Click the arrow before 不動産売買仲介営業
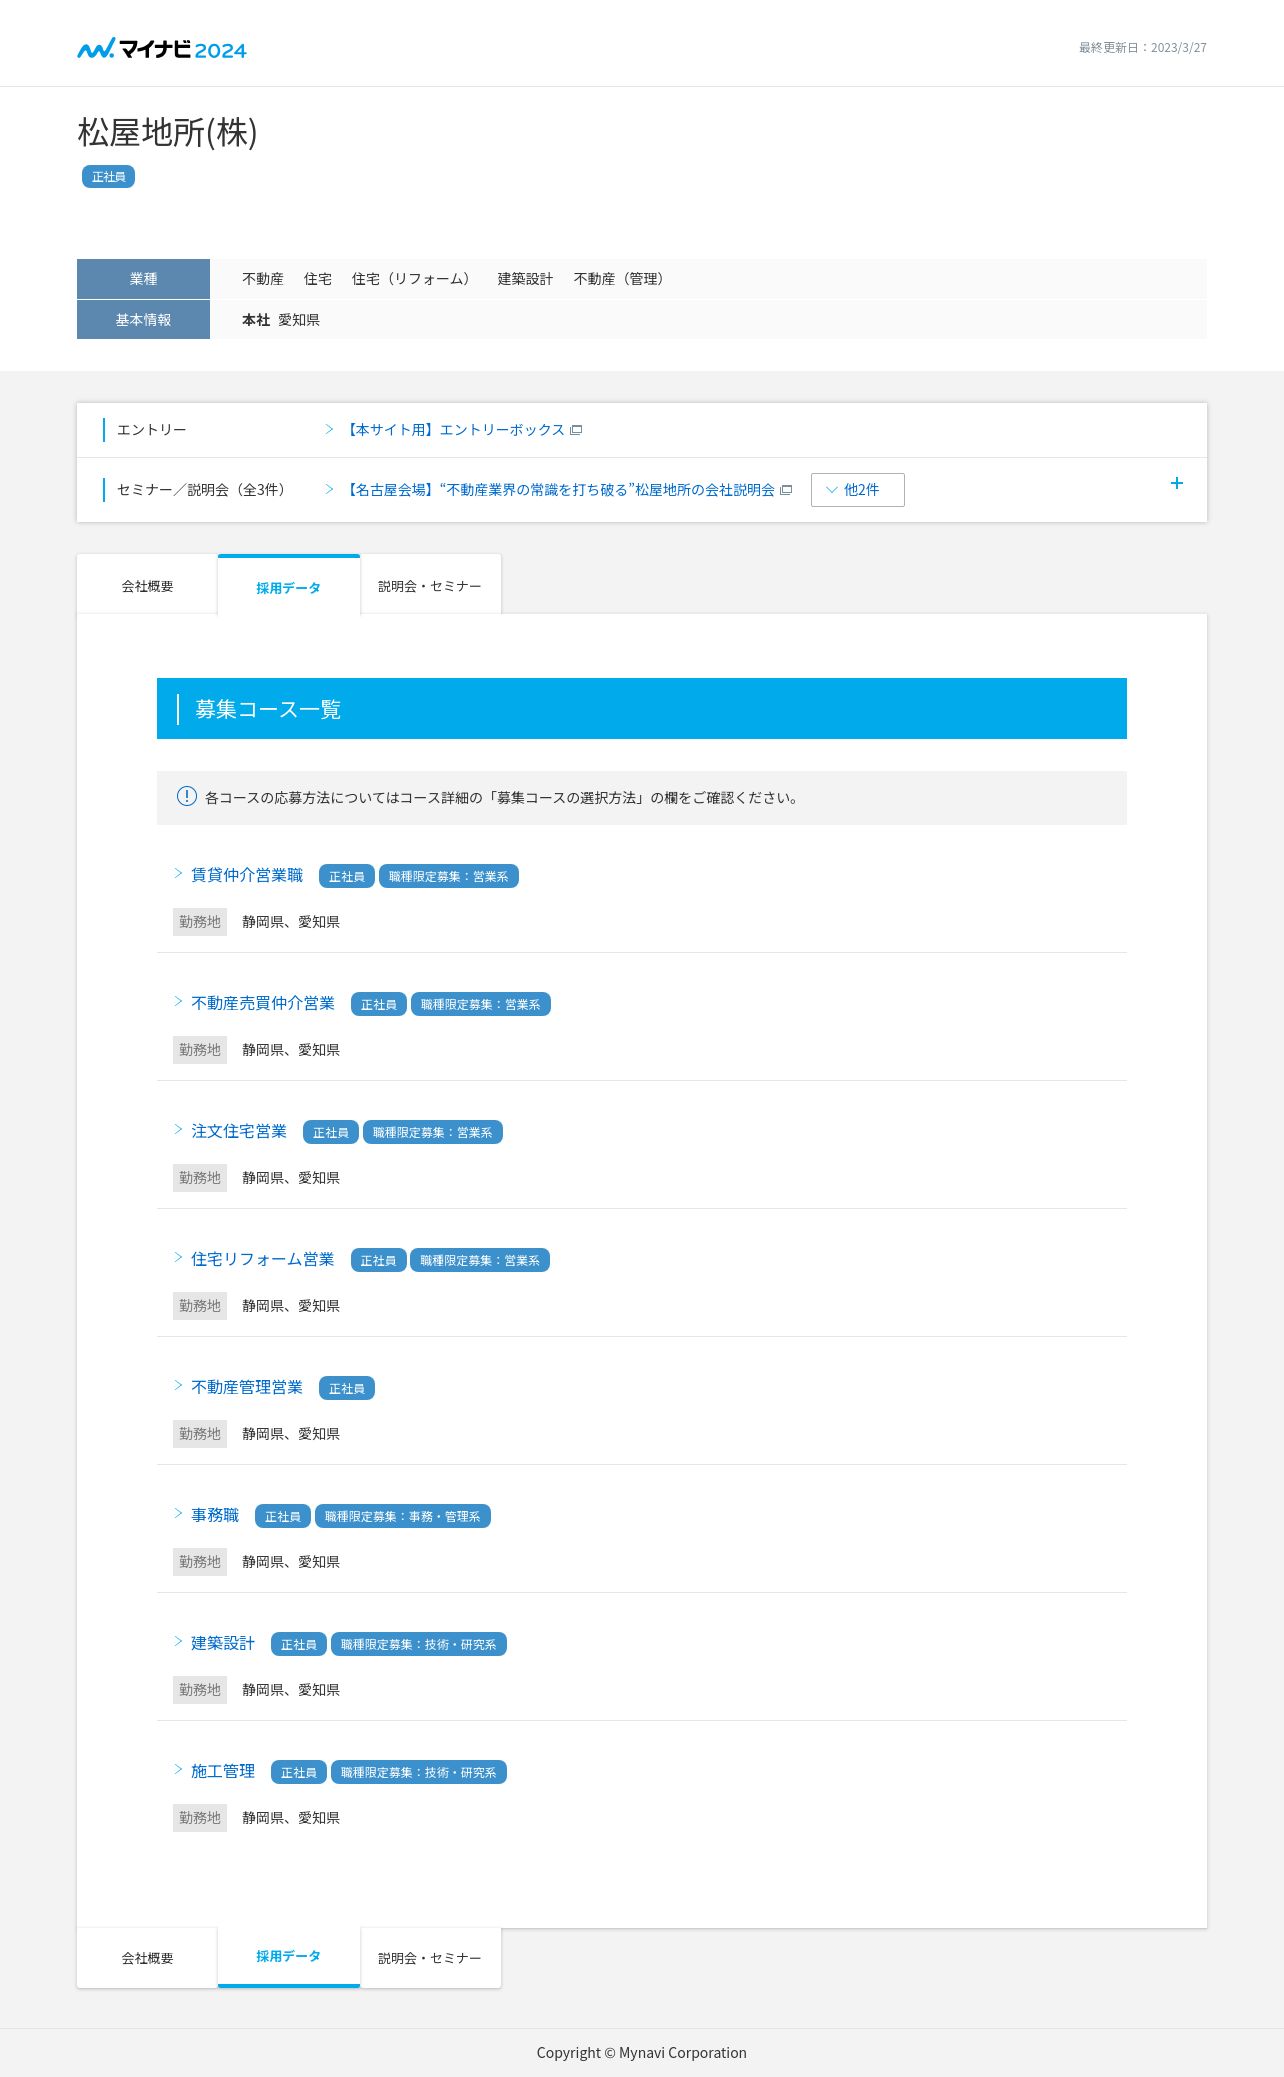 pyautogui.click(x=178, y=1002)
